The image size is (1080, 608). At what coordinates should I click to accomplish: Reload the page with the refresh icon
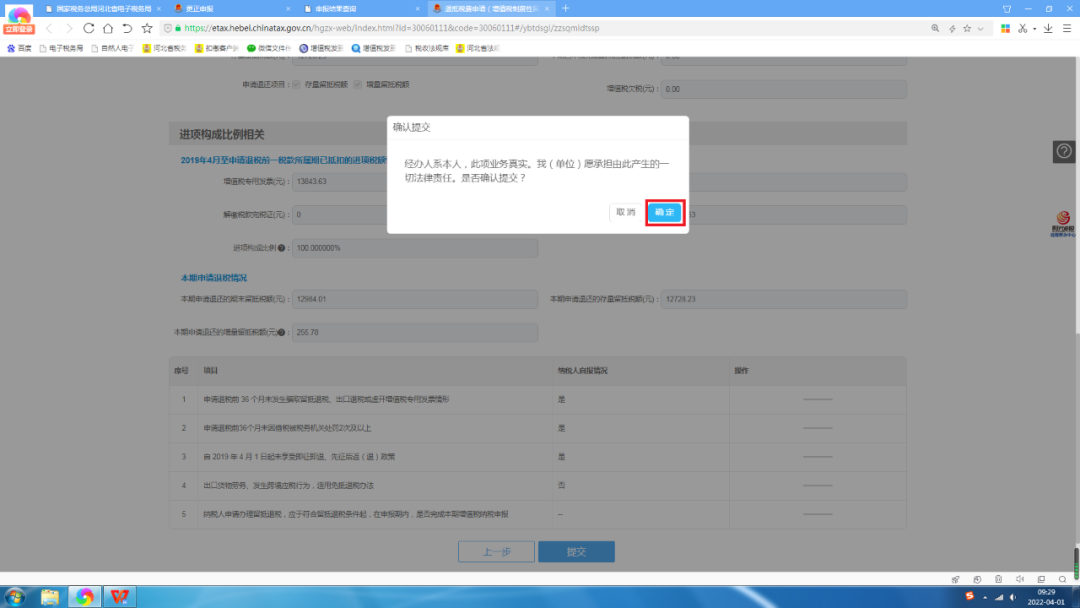click(88, 28)
